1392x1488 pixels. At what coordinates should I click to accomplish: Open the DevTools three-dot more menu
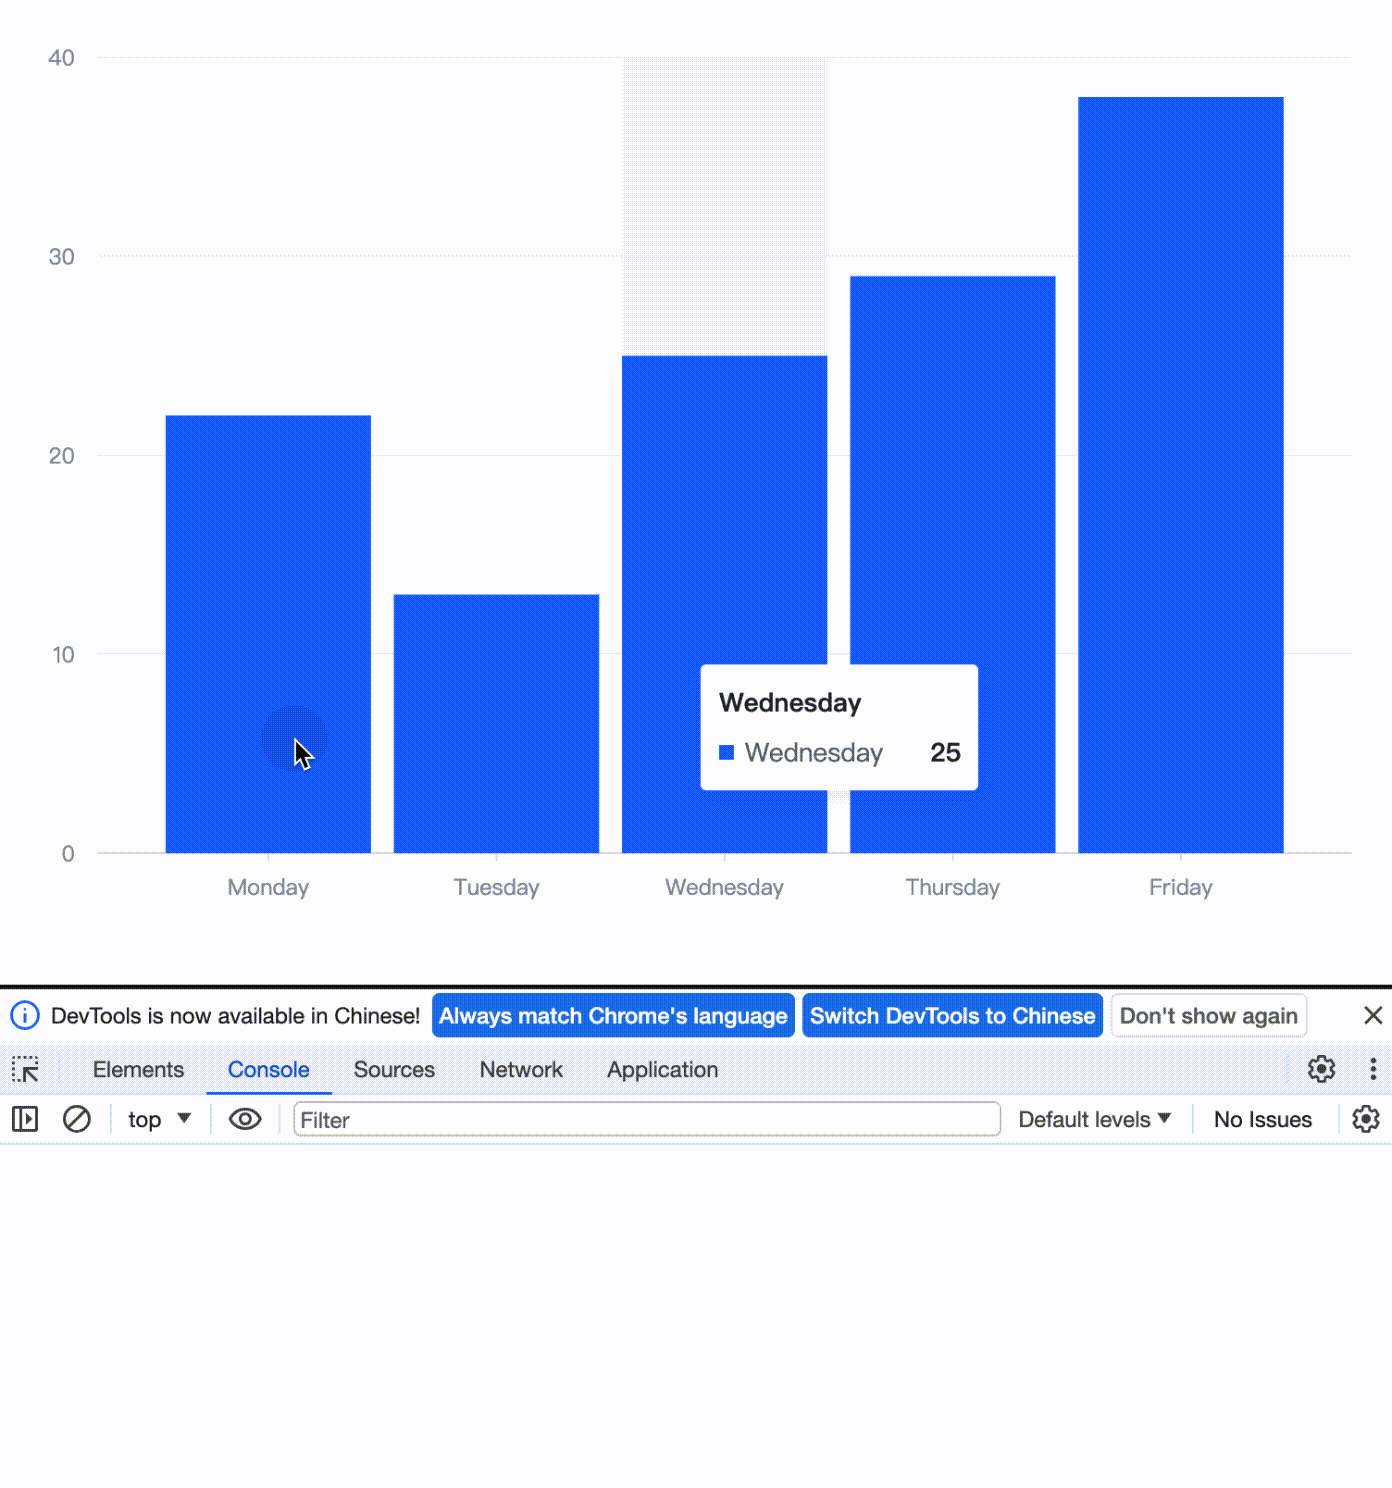point(1373,1069)
